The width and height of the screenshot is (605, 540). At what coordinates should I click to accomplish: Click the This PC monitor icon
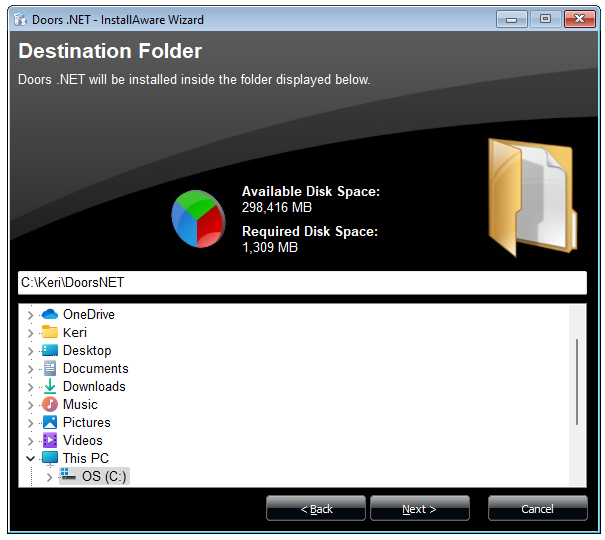[x=50, y=459]
